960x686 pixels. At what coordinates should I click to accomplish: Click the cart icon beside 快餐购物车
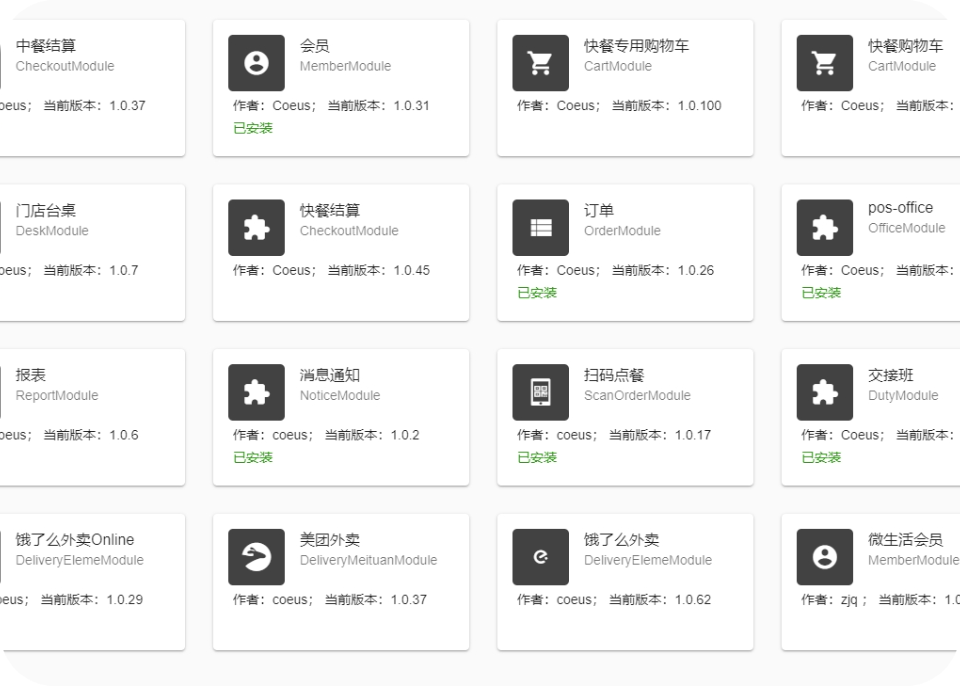[x=824, y=63]
